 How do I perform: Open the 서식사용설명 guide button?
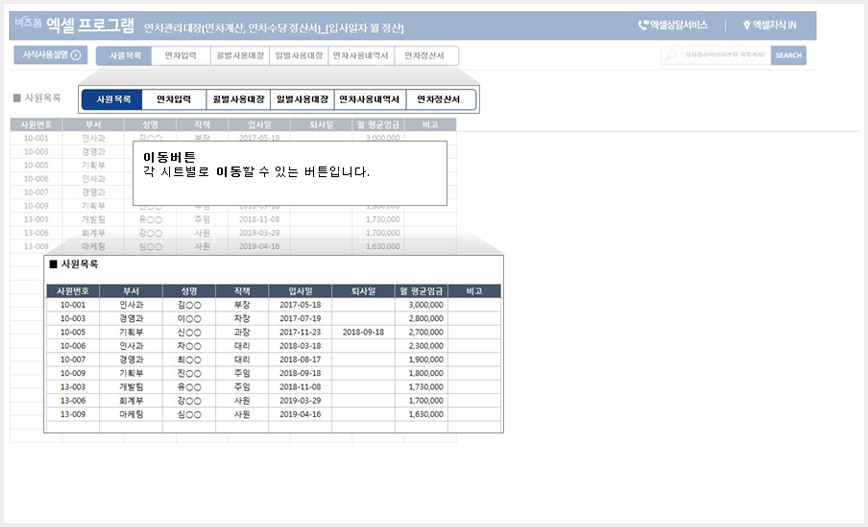[x=50, y=55]
